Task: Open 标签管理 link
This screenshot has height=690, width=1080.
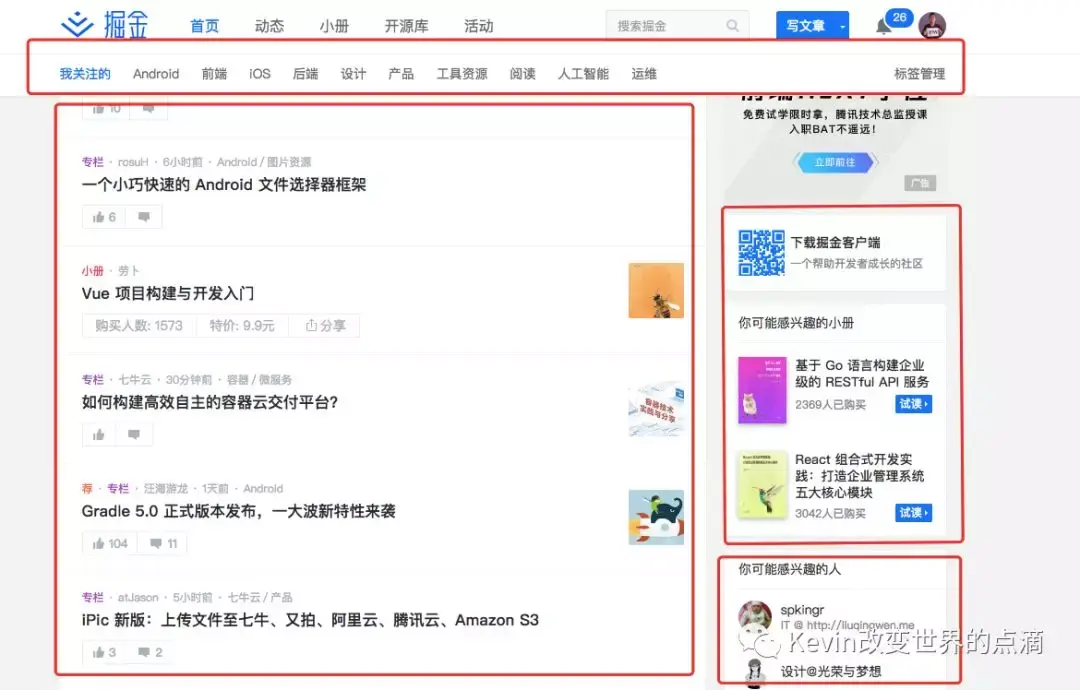Action: tap(920, 74)
